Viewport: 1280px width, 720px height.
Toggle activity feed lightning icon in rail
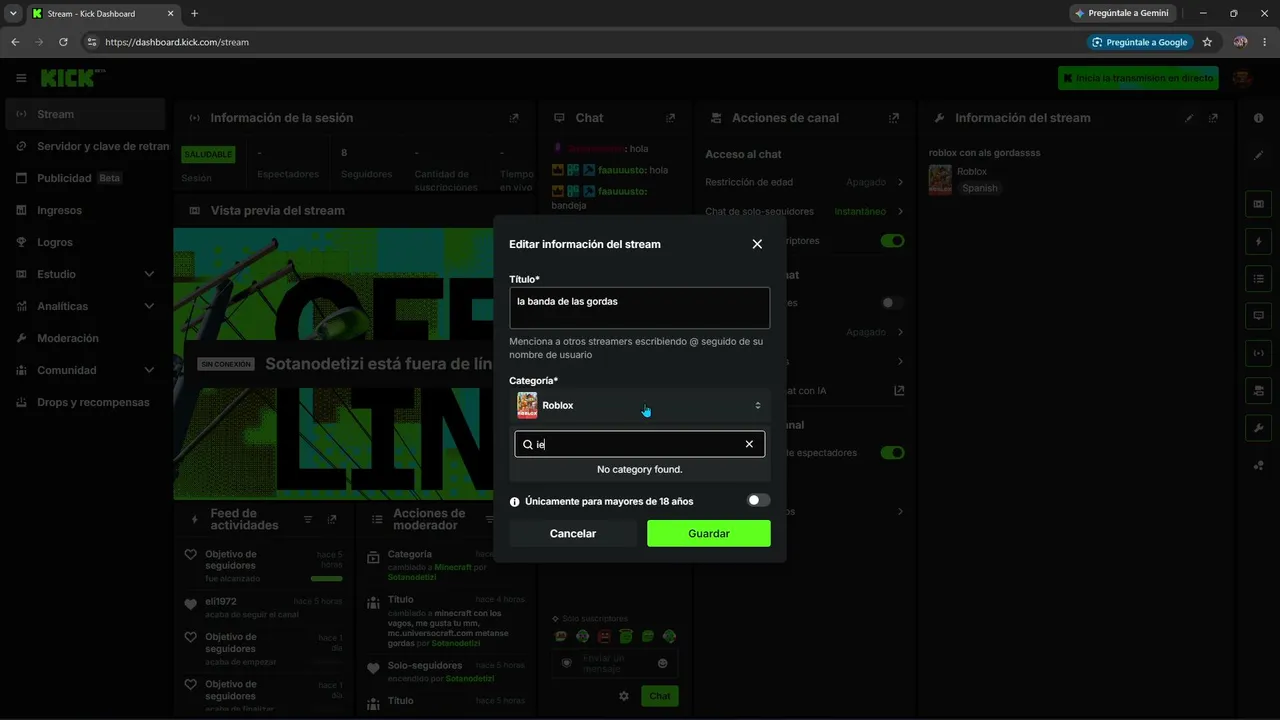tap(1258, 241)
